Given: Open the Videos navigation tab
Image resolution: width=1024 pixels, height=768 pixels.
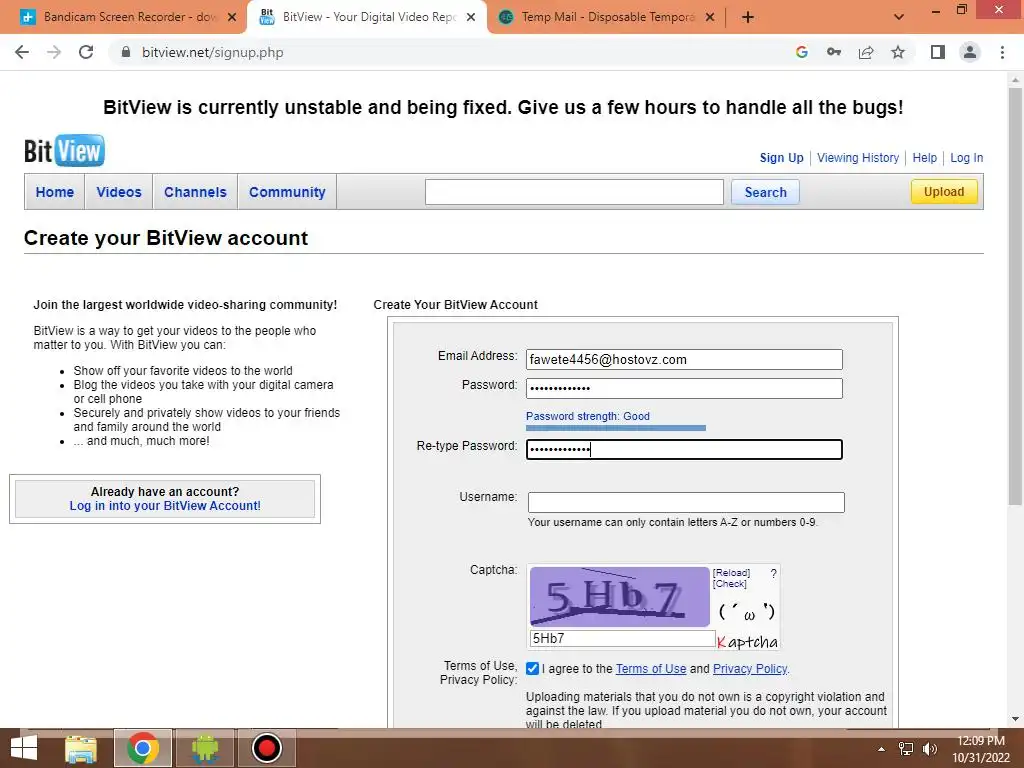Looking at the screenshot, I should [x=119, y=192].
